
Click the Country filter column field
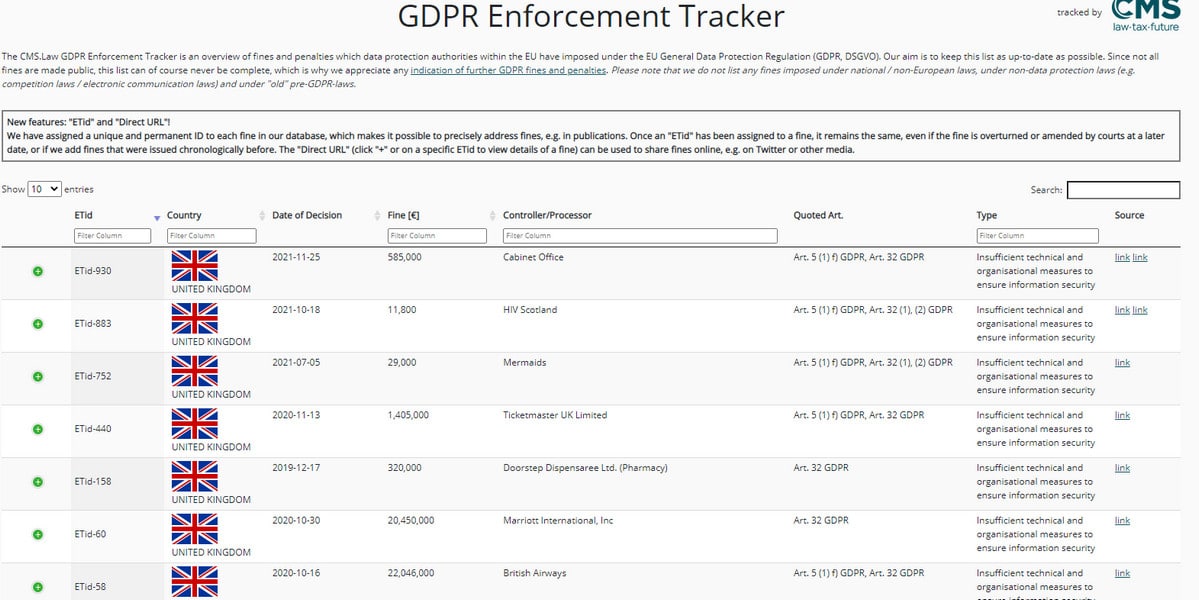click(x=212, y=235)
